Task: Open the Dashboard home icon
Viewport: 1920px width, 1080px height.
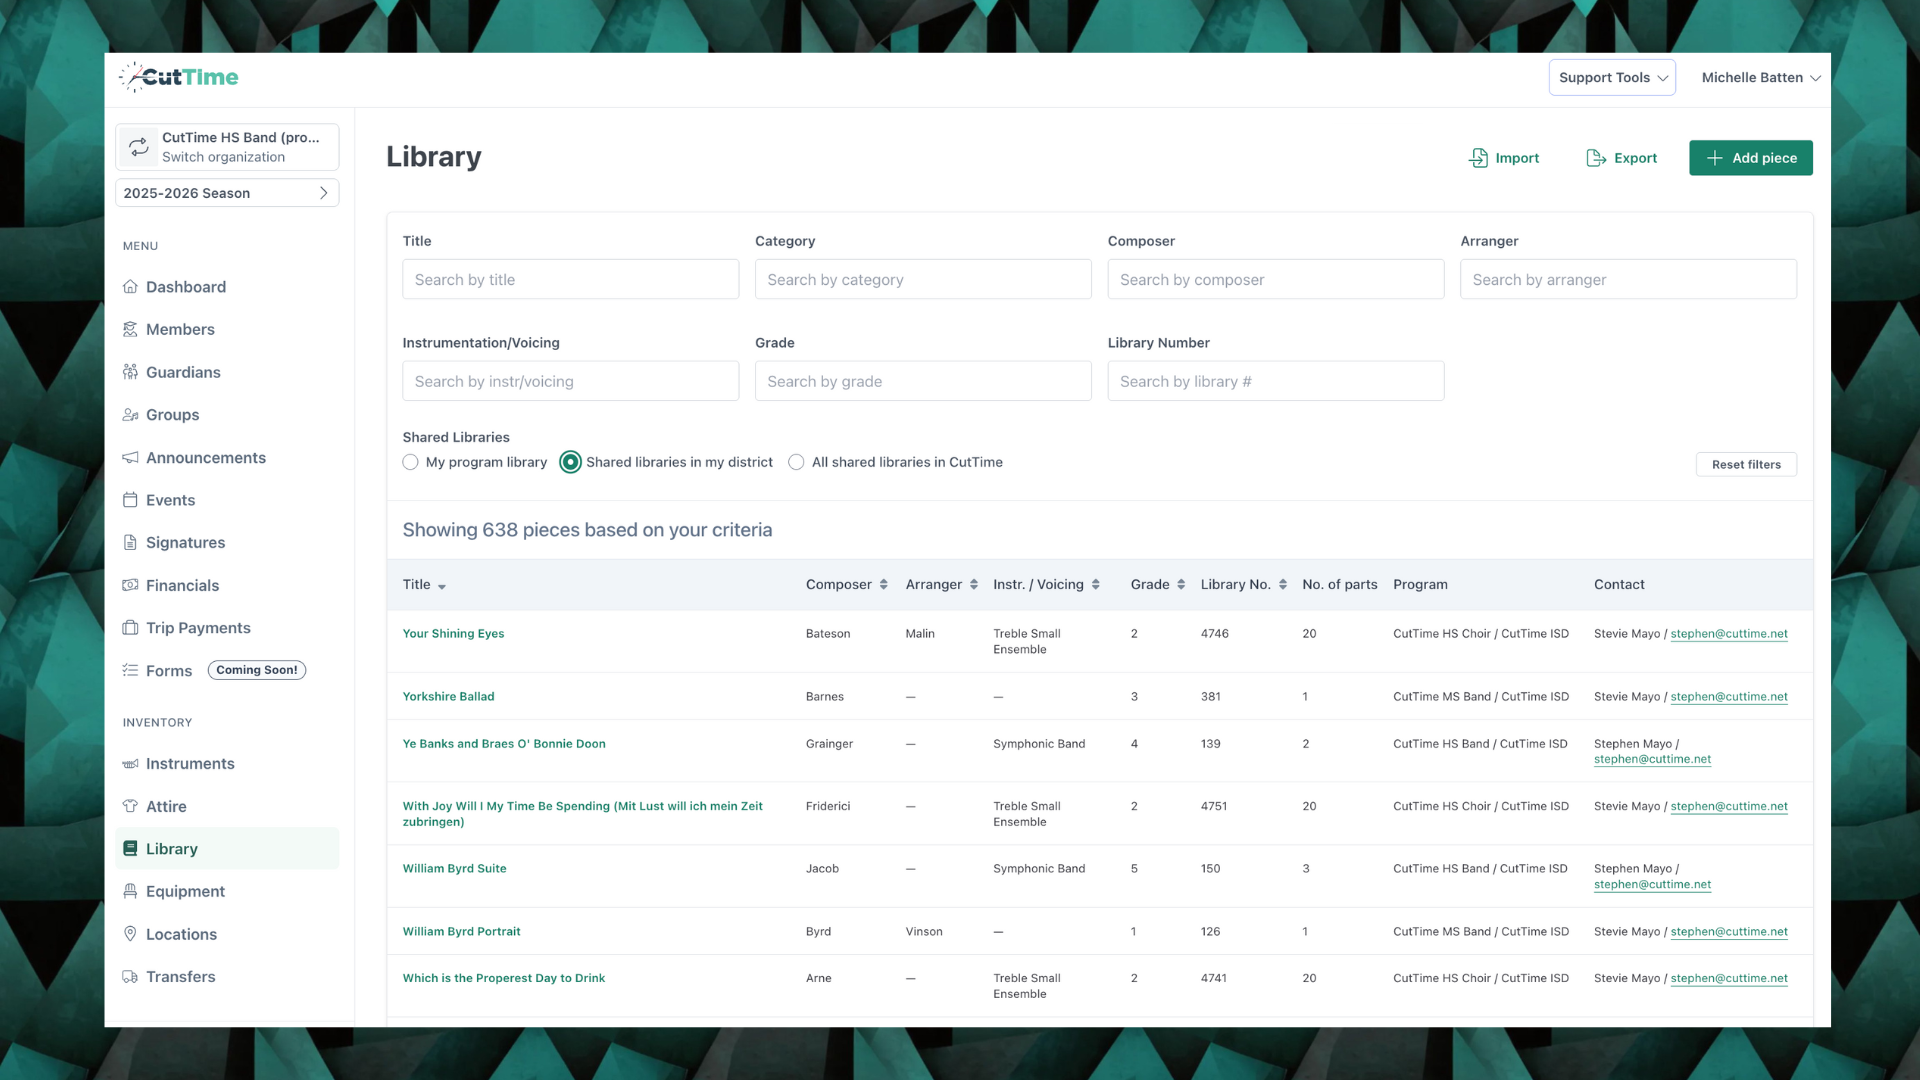Action: [x=130, y=287]
